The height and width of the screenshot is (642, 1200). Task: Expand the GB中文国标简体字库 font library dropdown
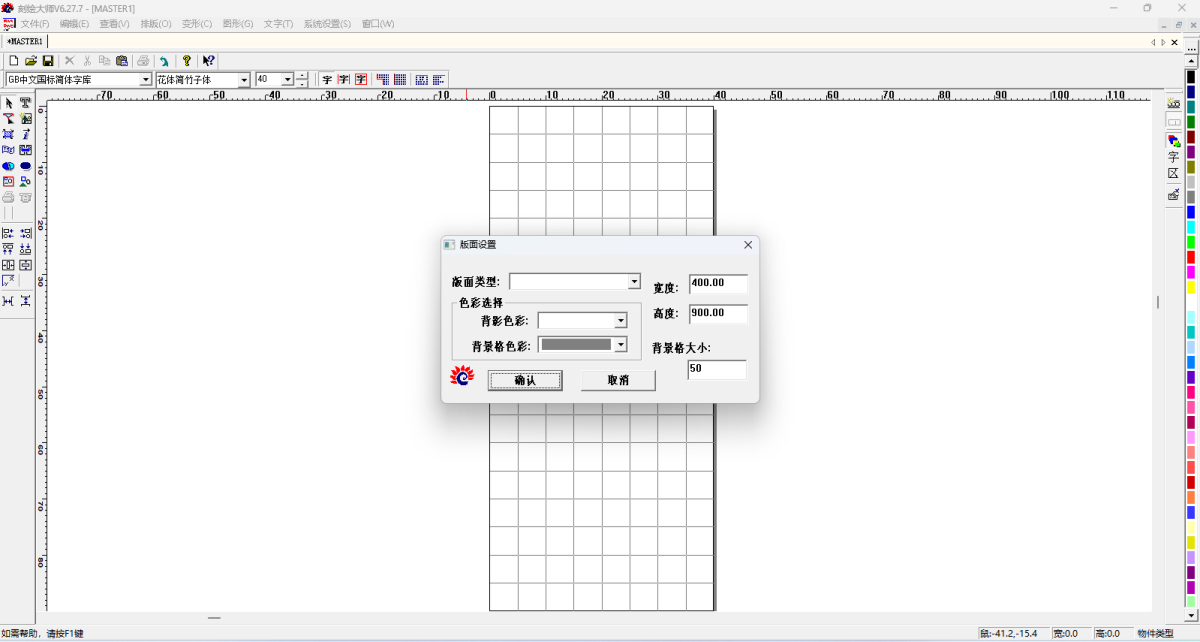pyautogui.click(x=145, y=80)
